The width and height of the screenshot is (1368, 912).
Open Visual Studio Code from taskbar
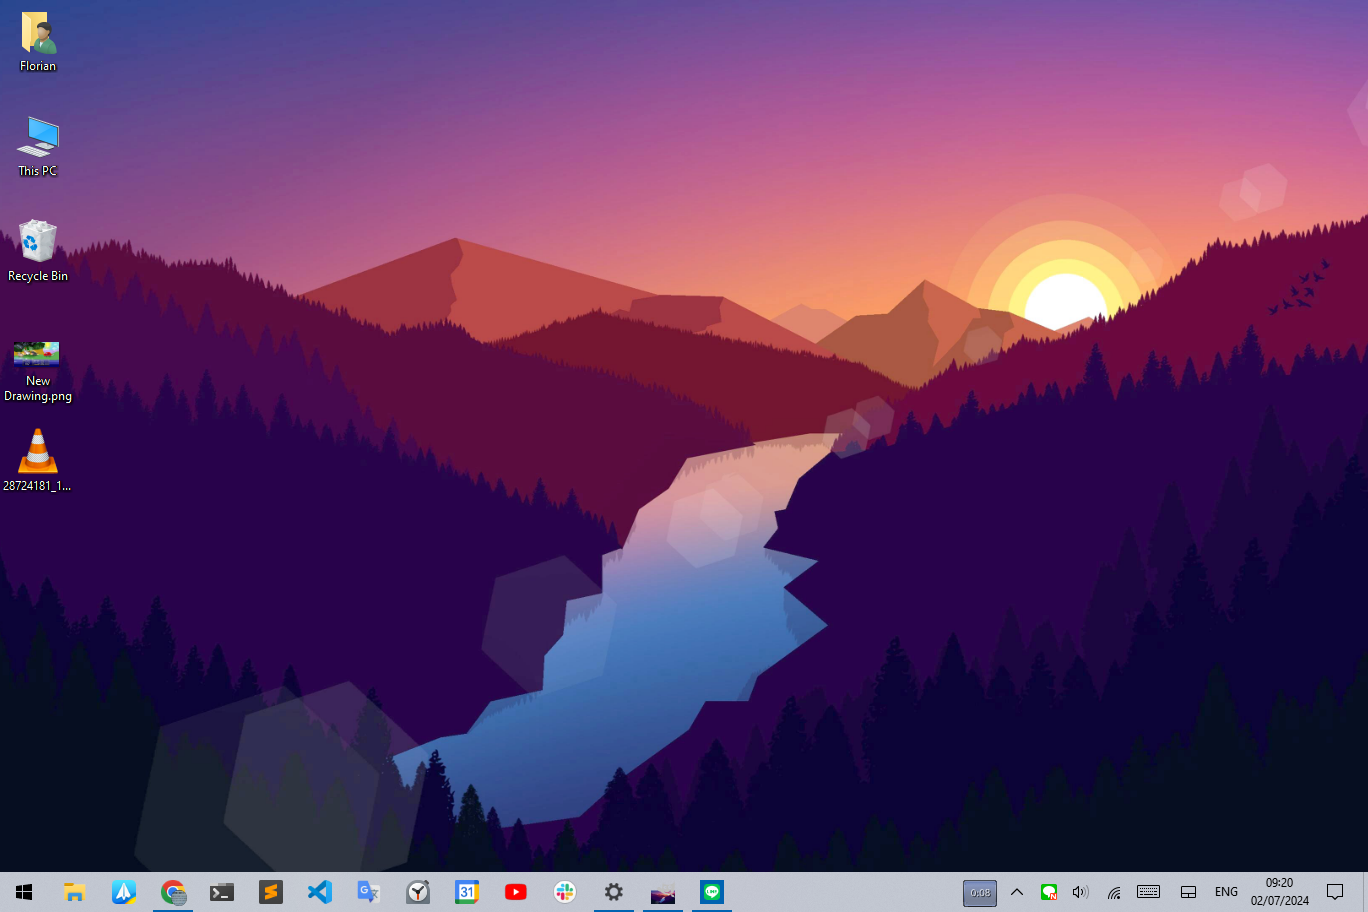[x=320, y=892]
